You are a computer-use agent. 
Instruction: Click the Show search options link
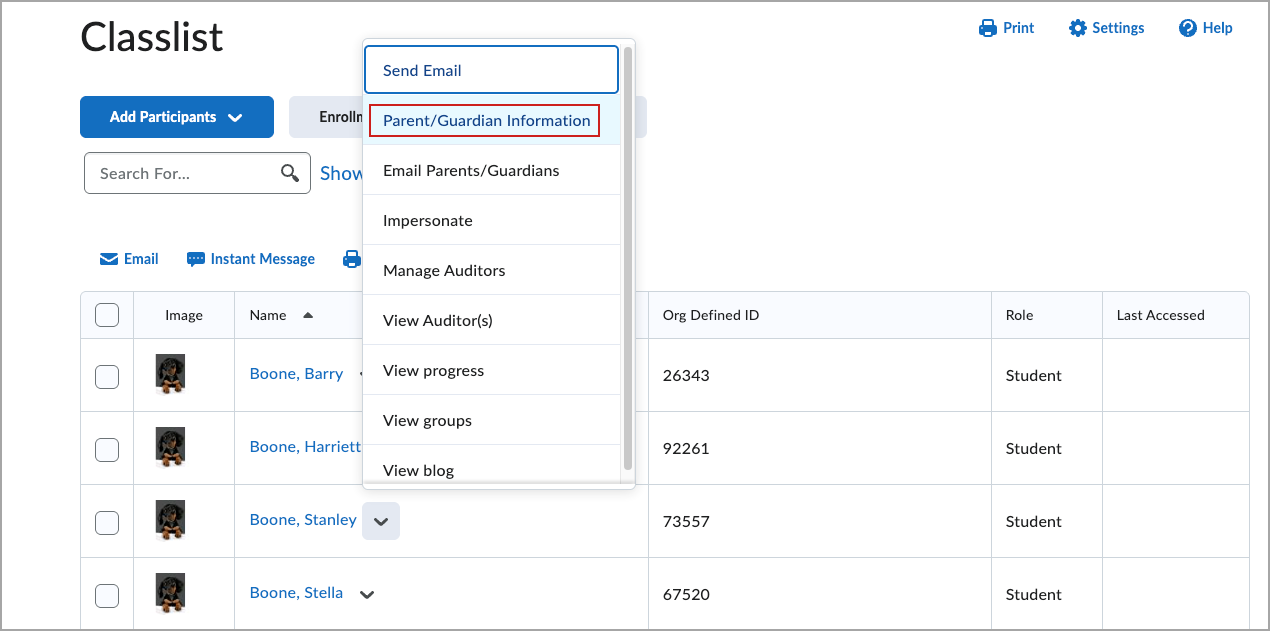coord(341,173)
